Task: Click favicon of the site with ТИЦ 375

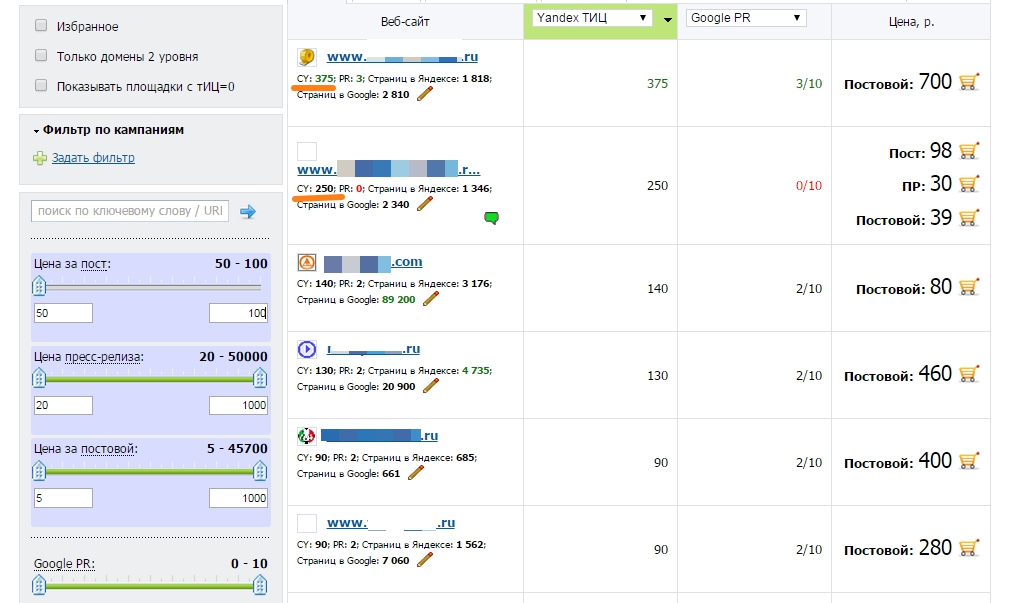Action: [307, 57]
